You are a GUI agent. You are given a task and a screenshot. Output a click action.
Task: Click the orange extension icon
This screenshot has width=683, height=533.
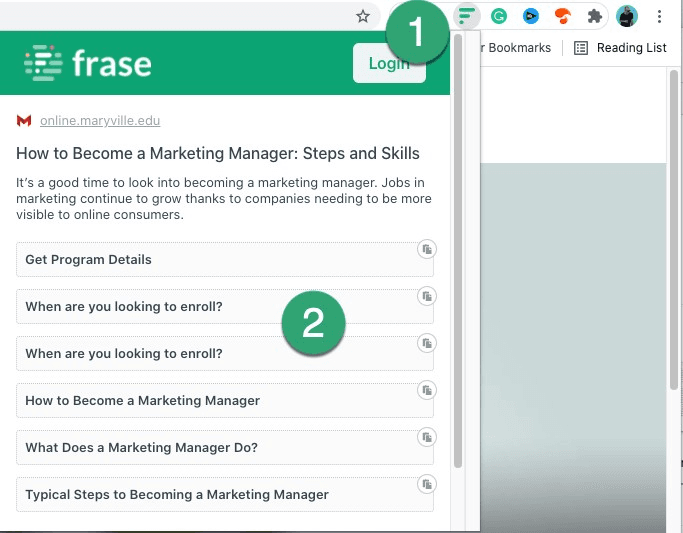(x=562, y=17)
